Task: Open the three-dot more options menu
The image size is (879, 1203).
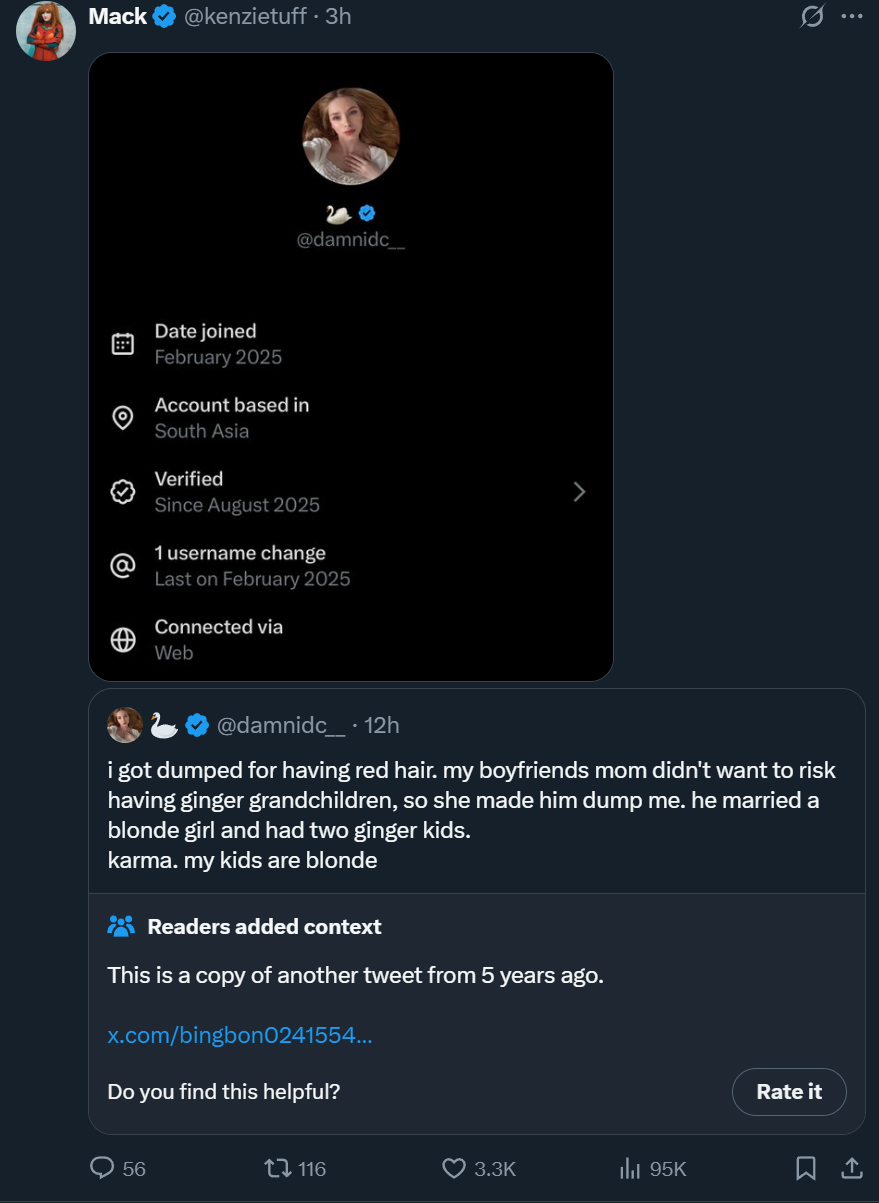Action: (x=851, y=16)
